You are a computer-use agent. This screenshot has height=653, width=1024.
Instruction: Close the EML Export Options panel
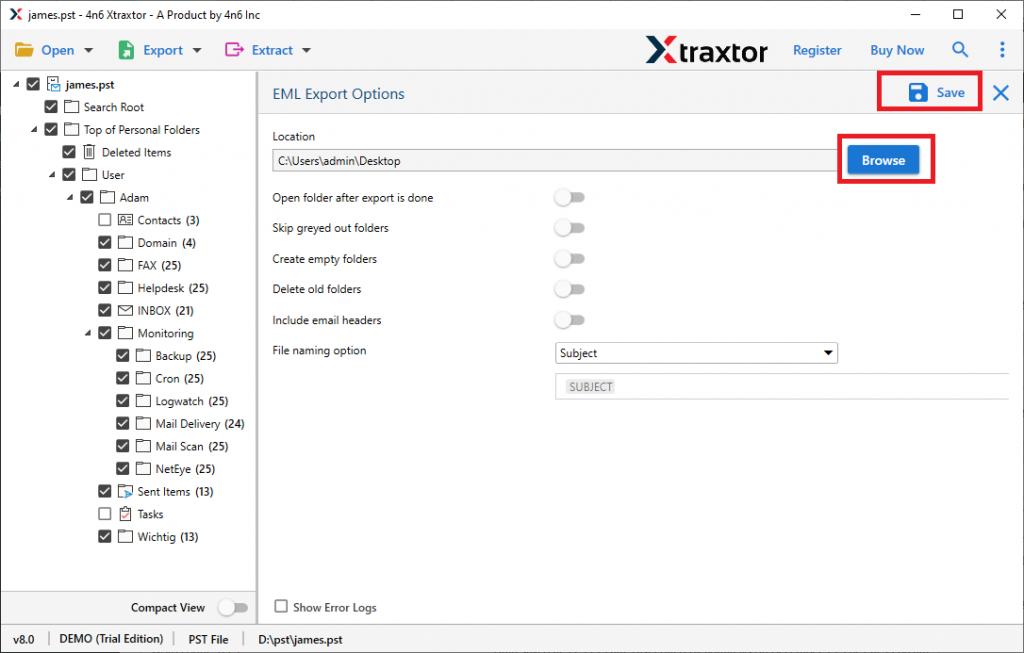[x=1001, y=93]
